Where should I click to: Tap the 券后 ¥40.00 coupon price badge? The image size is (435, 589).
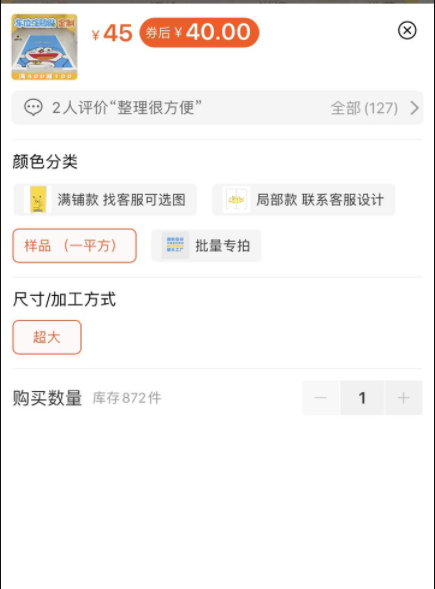199,32
